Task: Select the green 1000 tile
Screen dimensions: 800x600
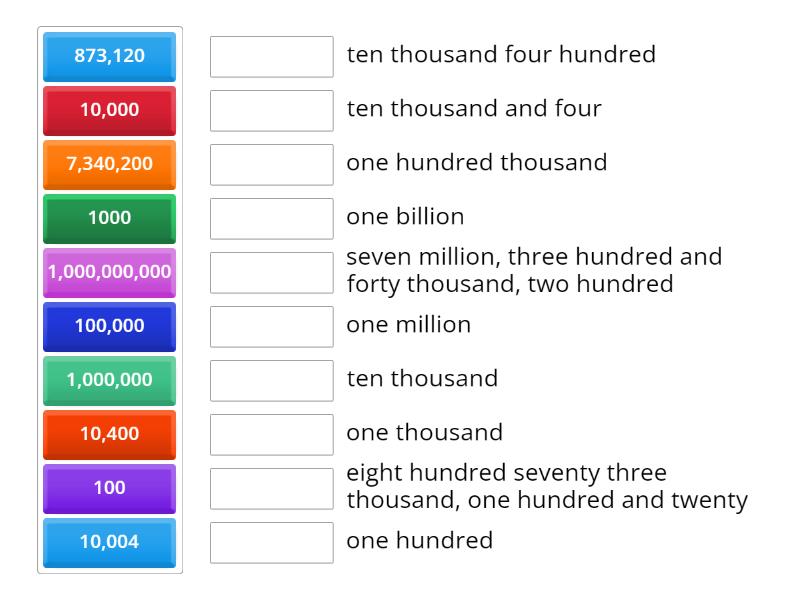Action: point(109,218)
